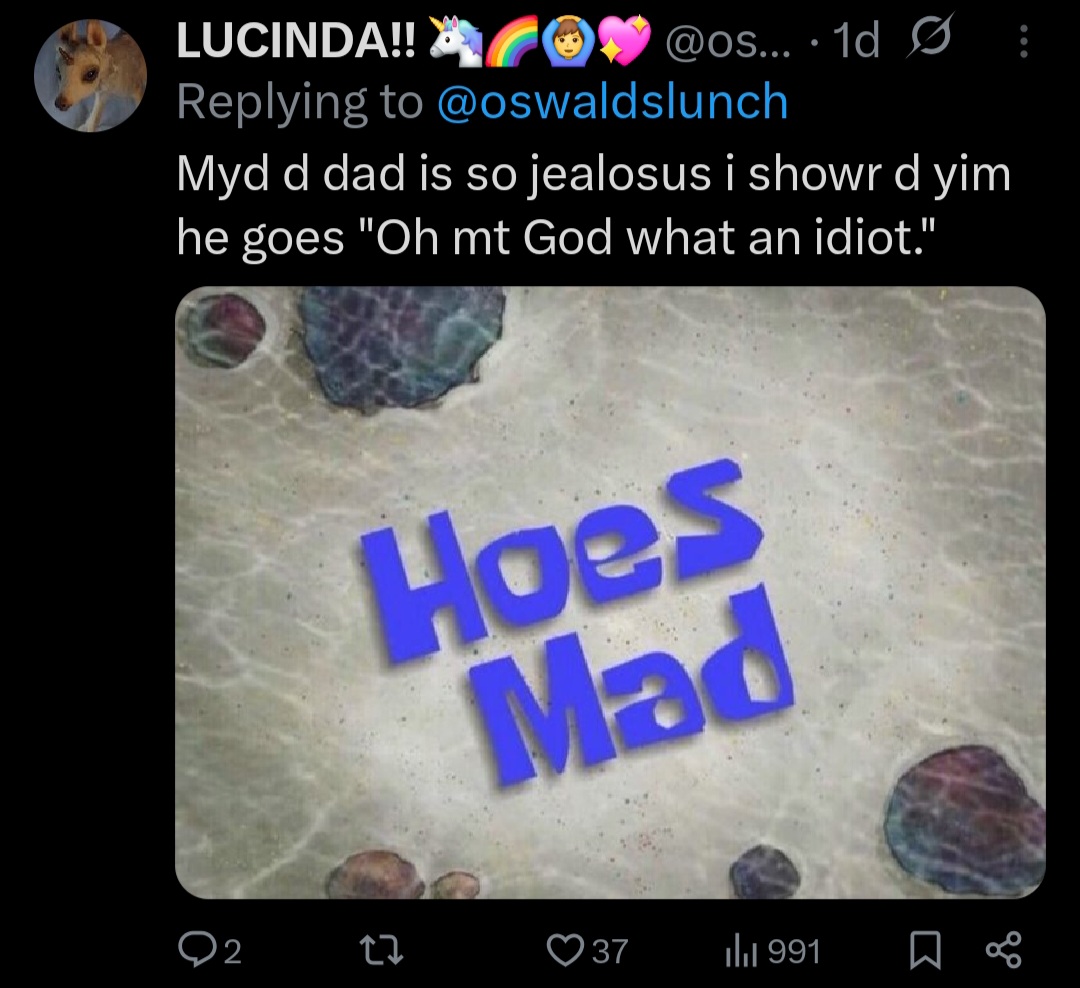Click the sparkling pink heart emoji
1080x988 pixels.
click(624, 41)
